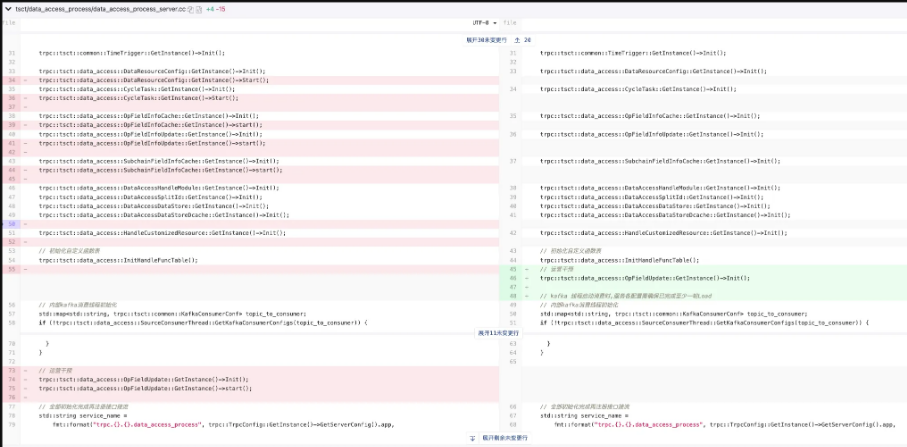Image resolution: width=907 pixels, height=447 pixels.
Task: Click line number 34 of deleted row
Action: tap(12, 80)
